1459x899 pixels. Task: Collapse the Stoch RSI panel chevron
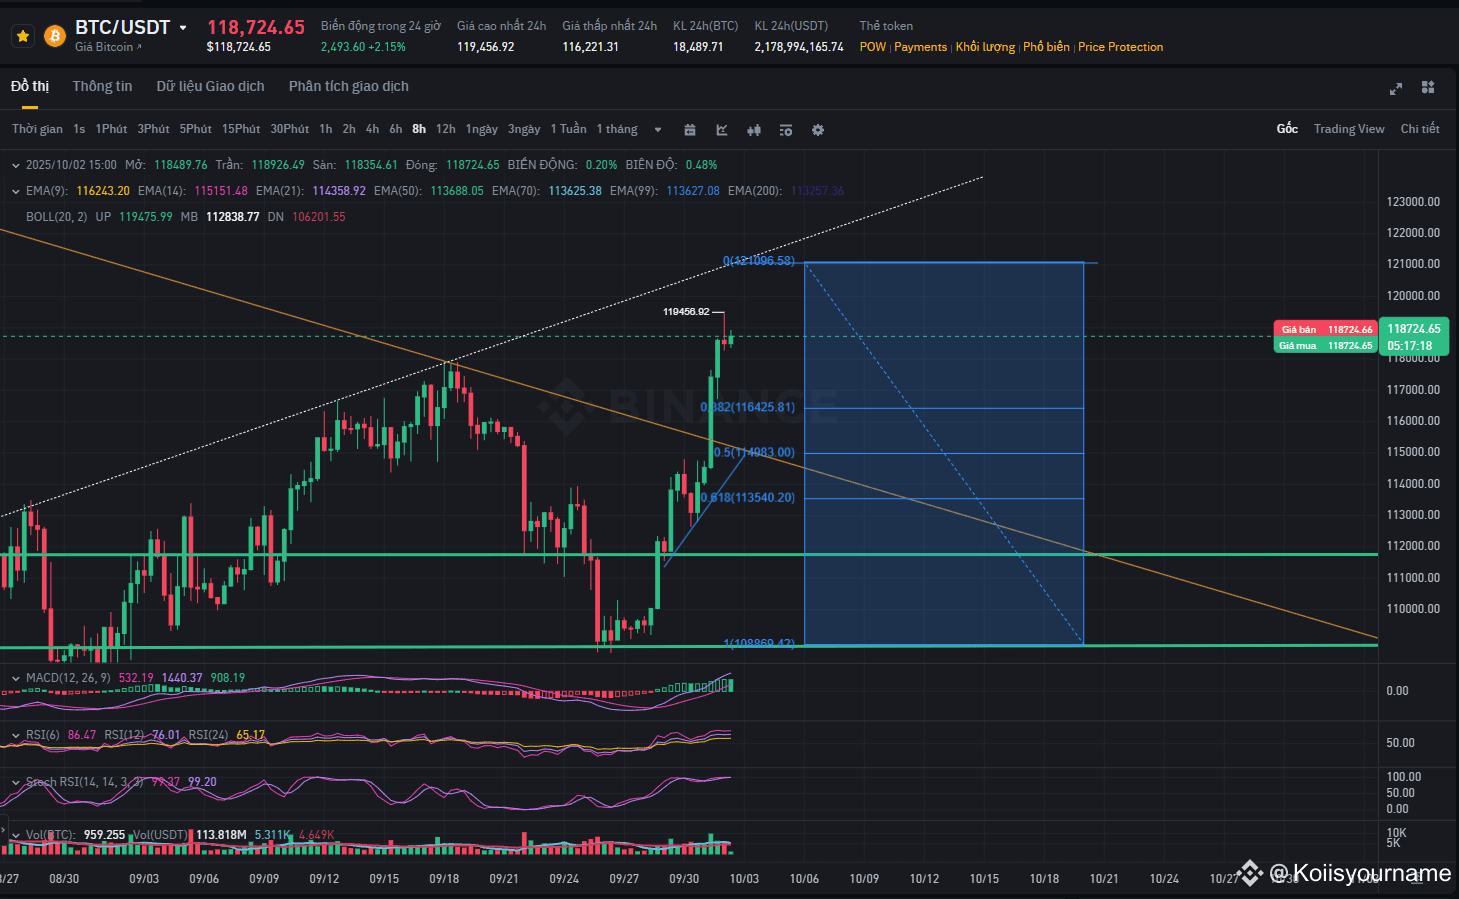(x=15, y=782)
